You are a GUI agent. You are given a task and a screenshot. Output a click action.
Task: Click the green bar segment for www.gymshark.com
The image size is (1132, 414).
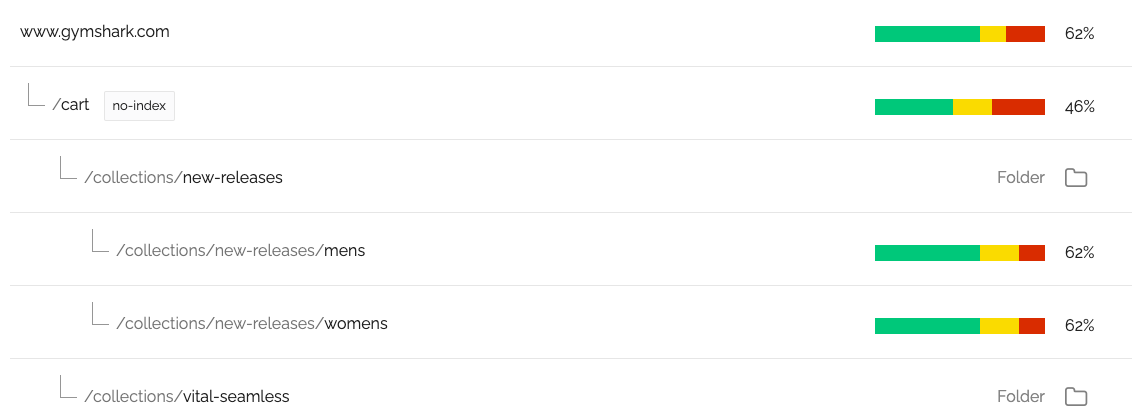[927, 34]
